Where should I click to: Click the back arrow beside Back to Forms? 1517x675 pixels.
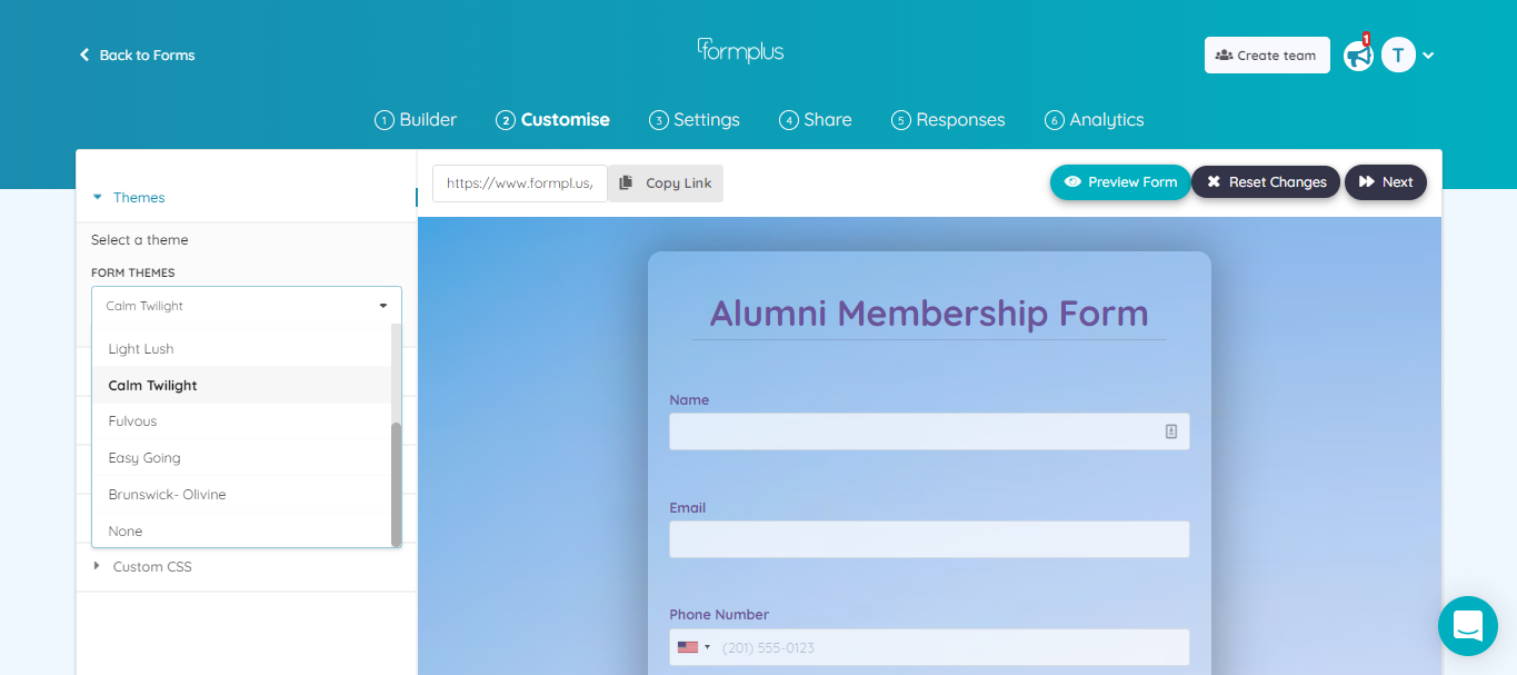(x=84, y=55)
